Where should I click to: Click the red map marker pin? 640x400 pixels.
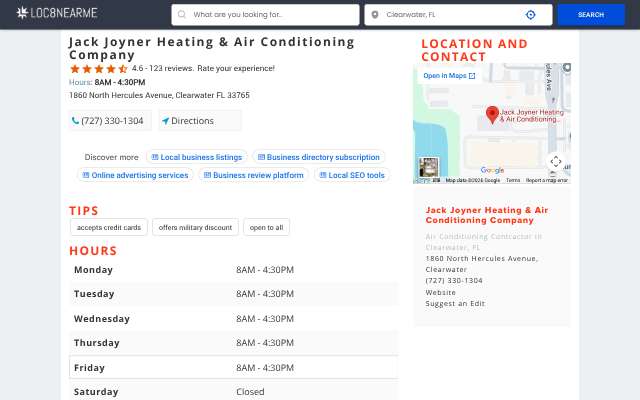pyautogui.click(x=492, y=114)
